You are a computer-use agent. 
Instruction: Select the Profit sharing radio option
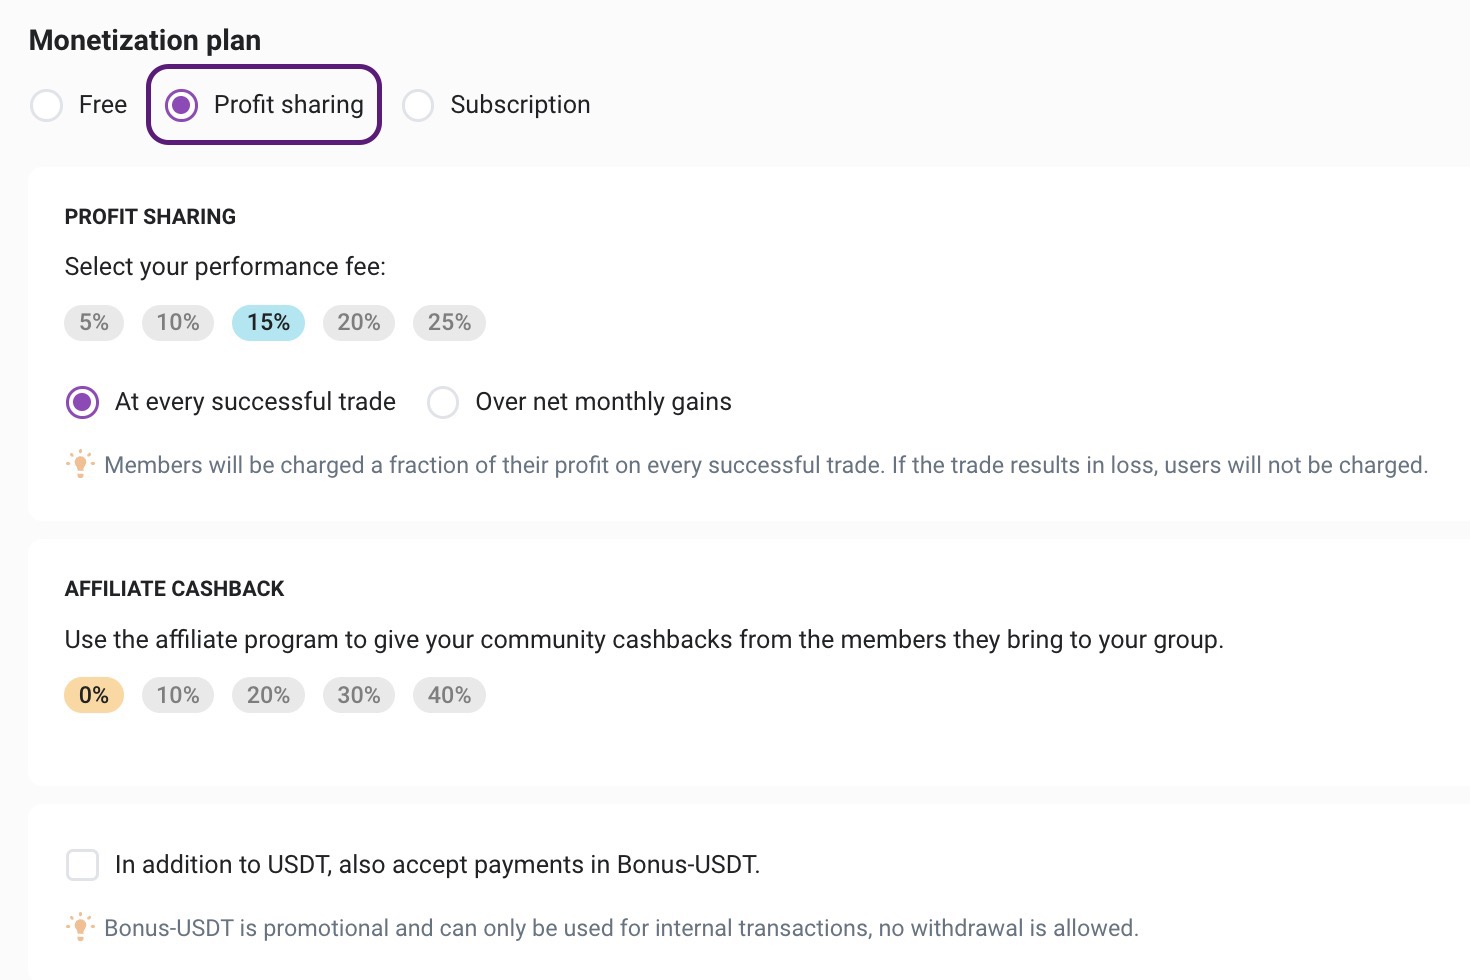(182, 105)
